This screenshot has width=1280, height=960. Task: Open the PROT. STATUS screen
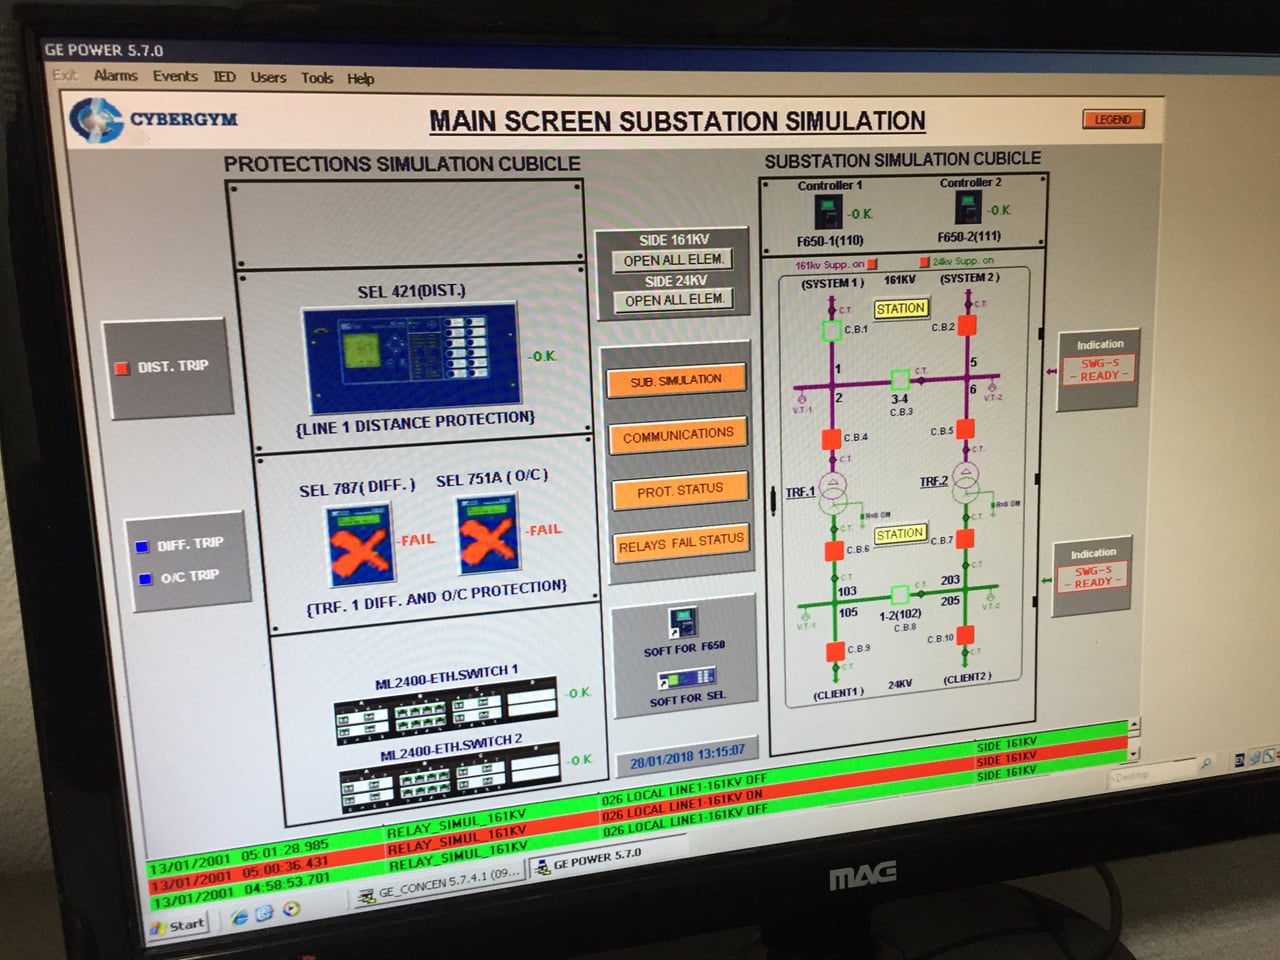tap(680, 490)
